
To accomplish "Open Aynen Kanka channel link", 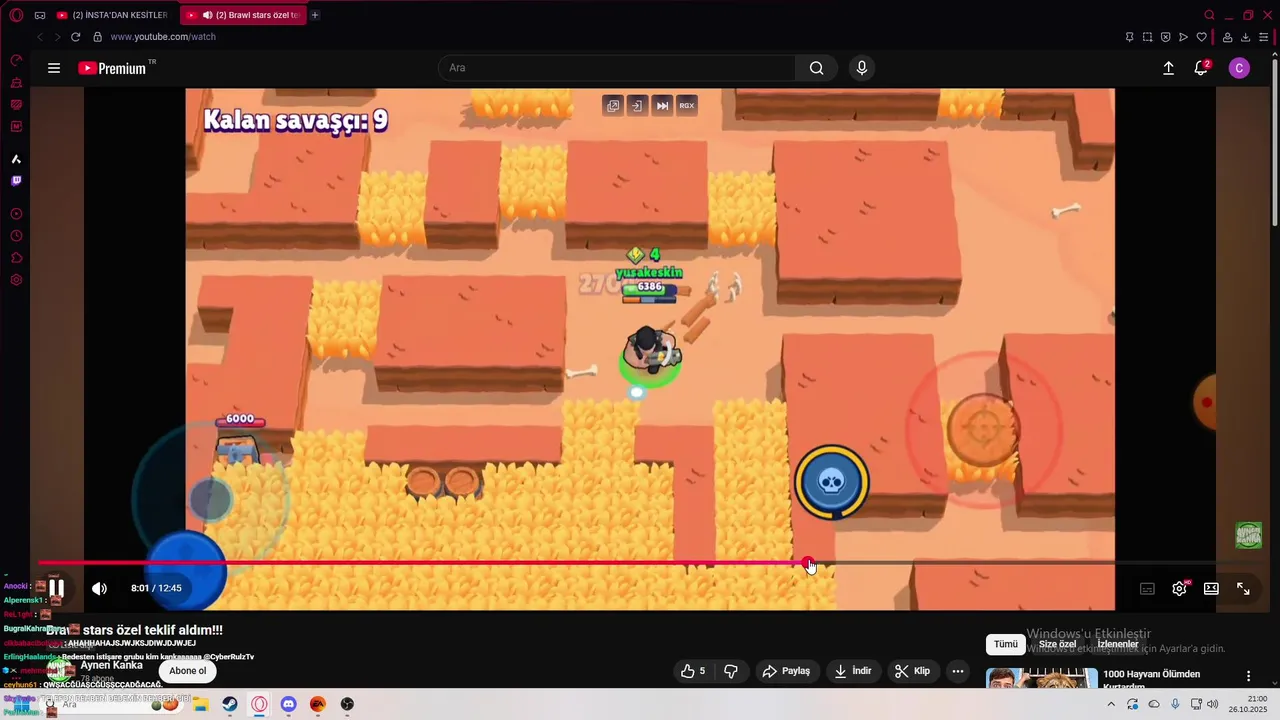I will pyautogui.click(x=111, y=665).
